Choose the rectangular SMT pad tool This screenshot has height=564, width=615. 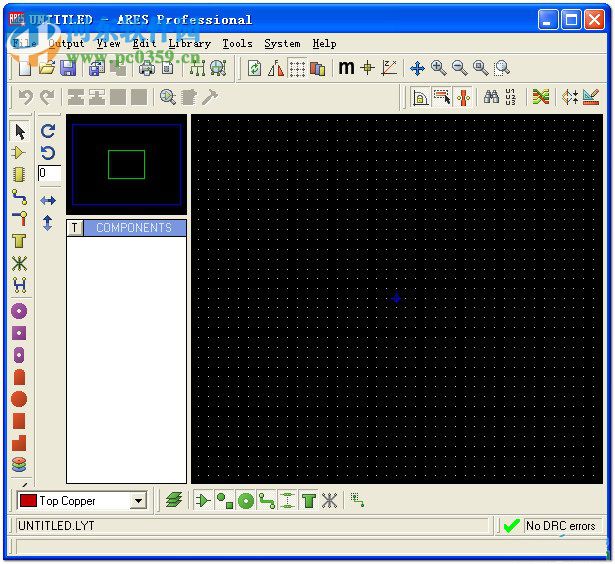(19, 421)
